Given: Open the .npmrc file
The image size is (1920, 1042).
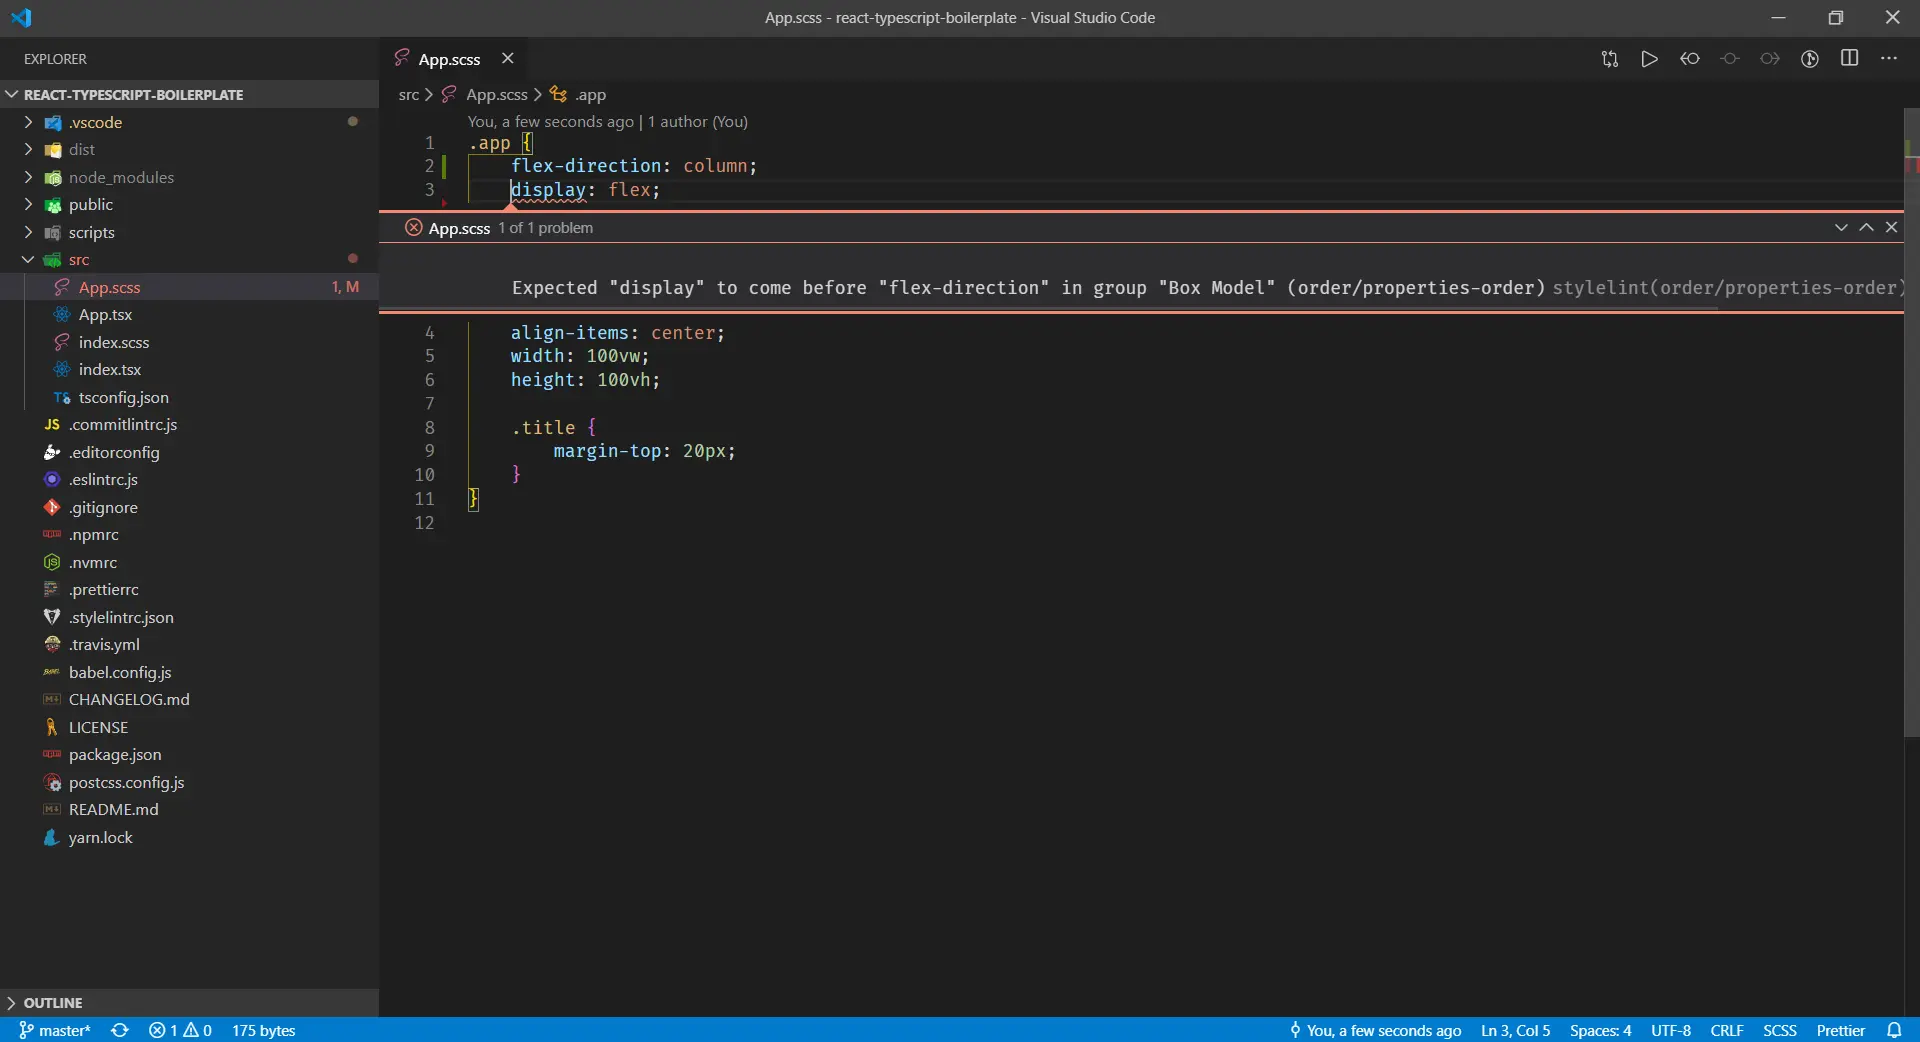Looking at the screenshot, I should (189, 534).
